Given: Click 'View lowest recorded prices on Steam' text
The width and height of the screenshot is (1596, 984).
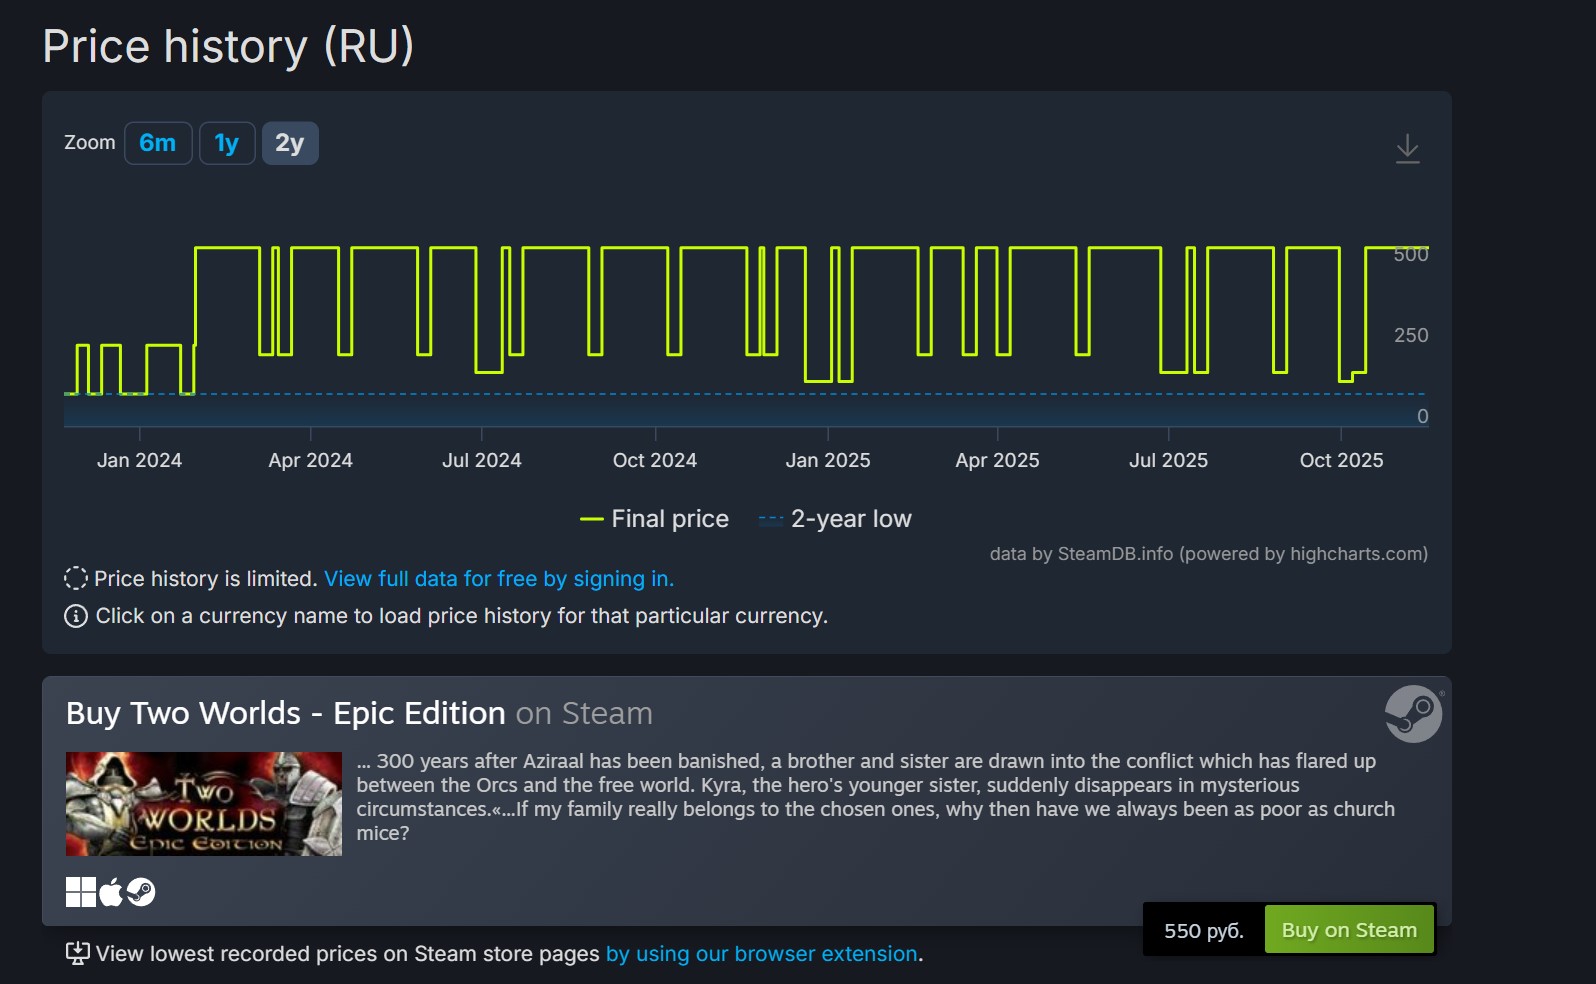Looking at the screenshot, I should (348, 954).
